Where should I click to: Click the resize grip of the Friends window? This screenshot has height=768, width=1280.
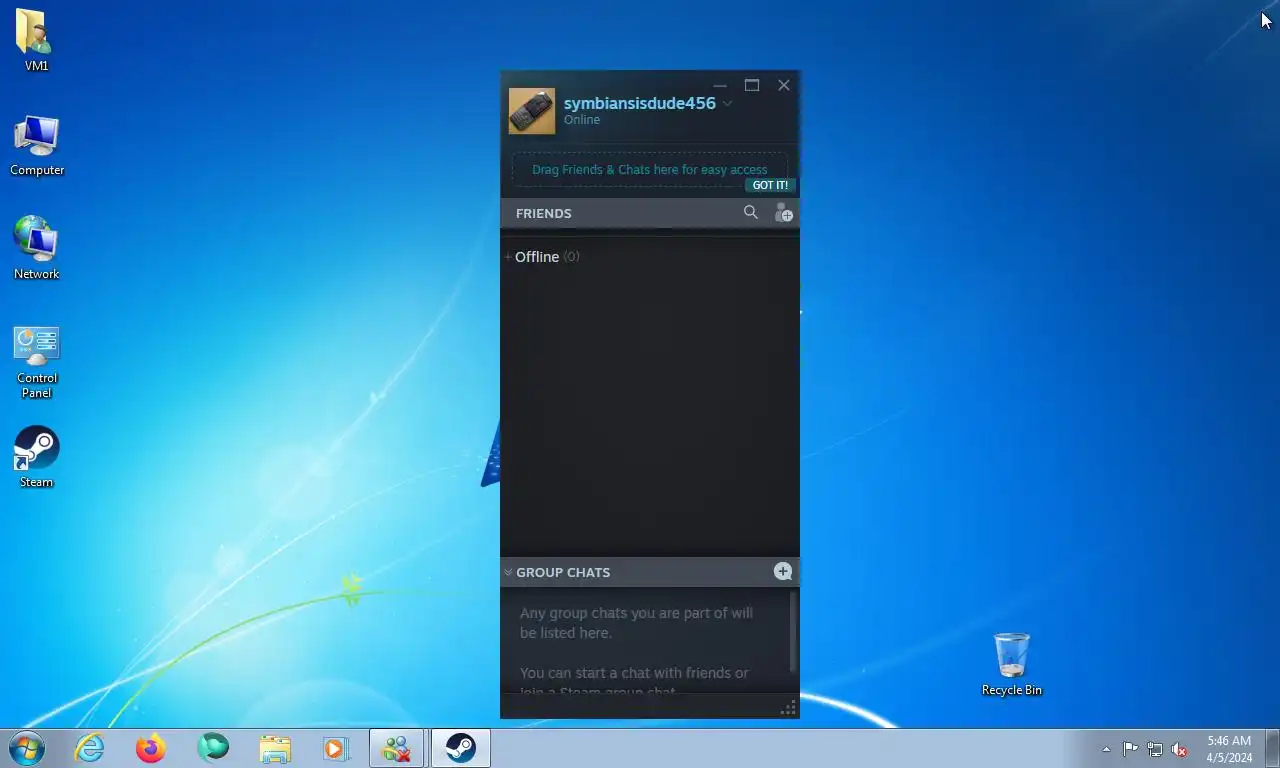(788, 708)
